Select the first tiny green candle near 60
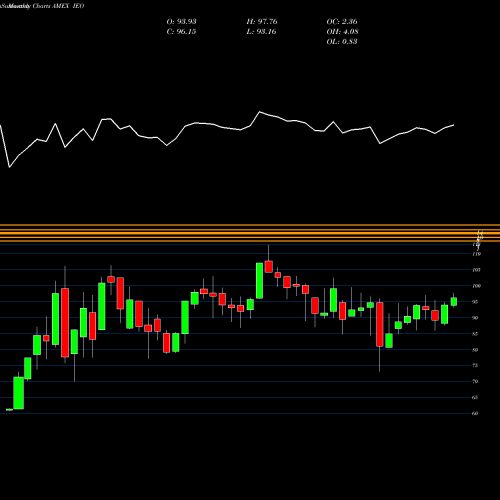The image size is (500, 500). (x=9, y=409)
